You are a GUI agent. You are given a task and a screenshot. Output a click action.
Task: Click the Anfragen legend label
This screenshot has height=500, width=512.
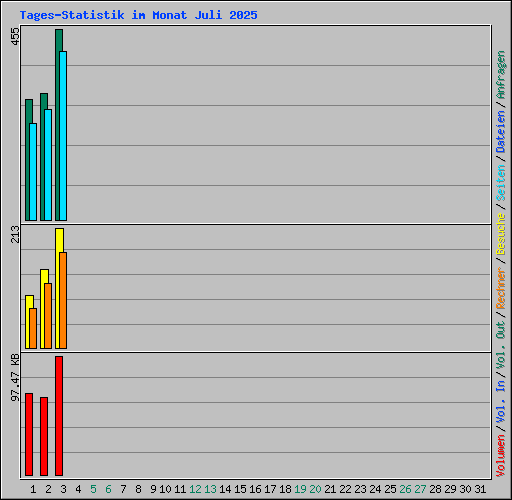[500, 75]
